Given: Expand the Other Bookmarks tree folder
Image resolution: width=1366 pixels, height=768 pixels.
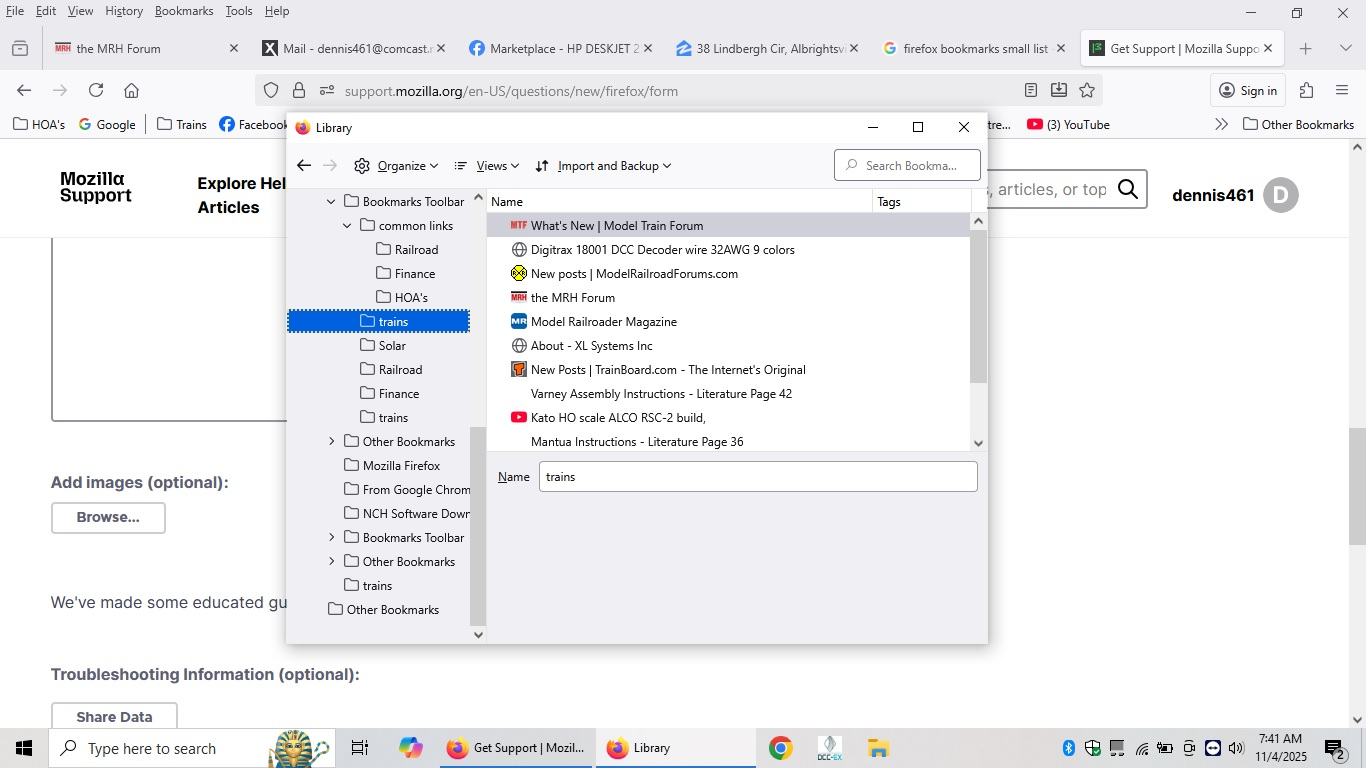Looking at the screenshot, I should pyautogui.click(x=332, y=442).
